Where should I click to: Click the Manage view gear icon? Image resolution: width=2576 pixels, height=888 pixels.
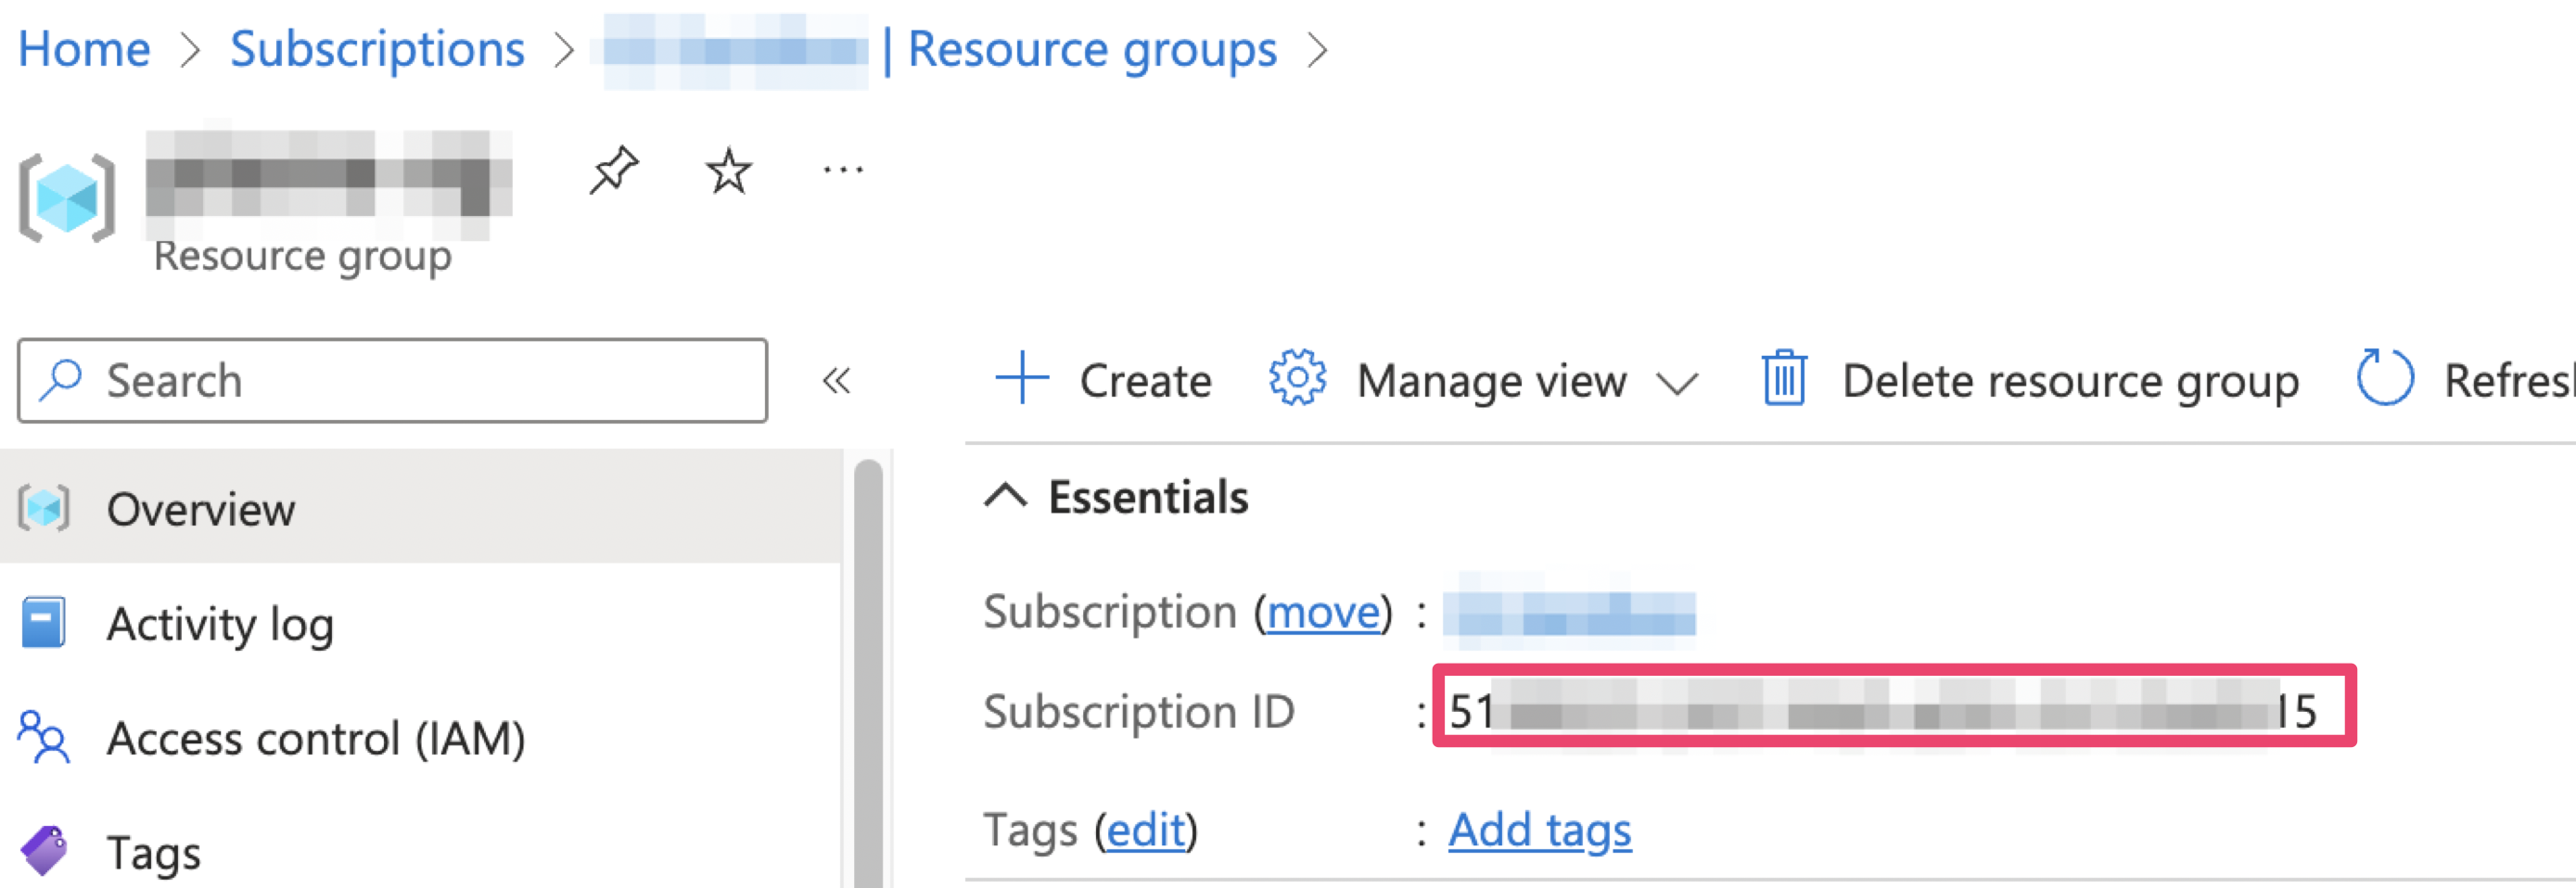pos(1297,379)
